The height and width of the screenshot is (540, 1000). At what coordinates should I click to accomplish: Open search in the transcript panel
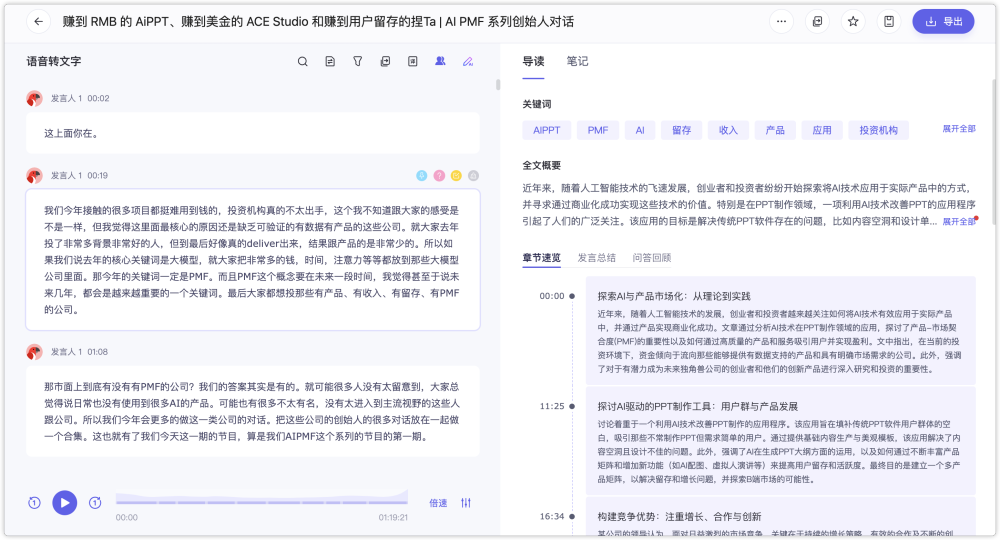coord(303,62)
